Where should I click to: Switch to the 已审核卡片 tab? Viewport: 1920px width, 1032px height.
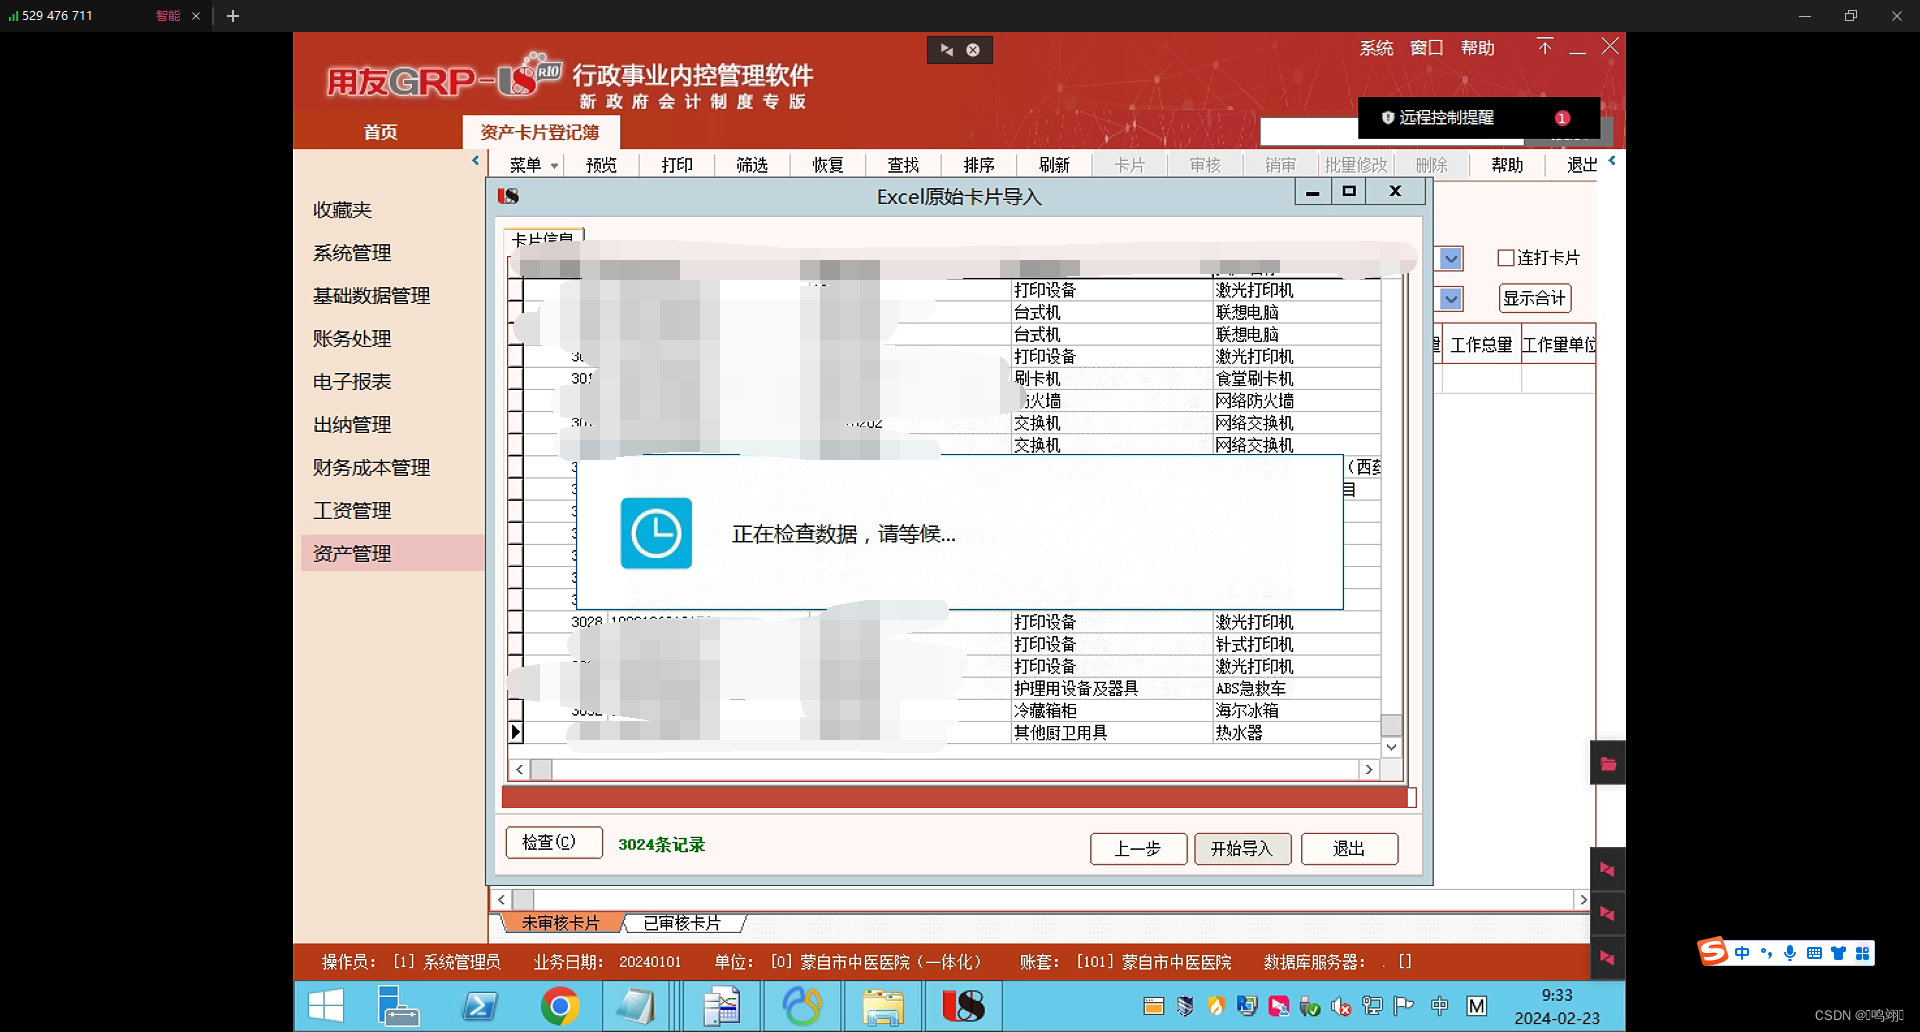click(682, 923)
